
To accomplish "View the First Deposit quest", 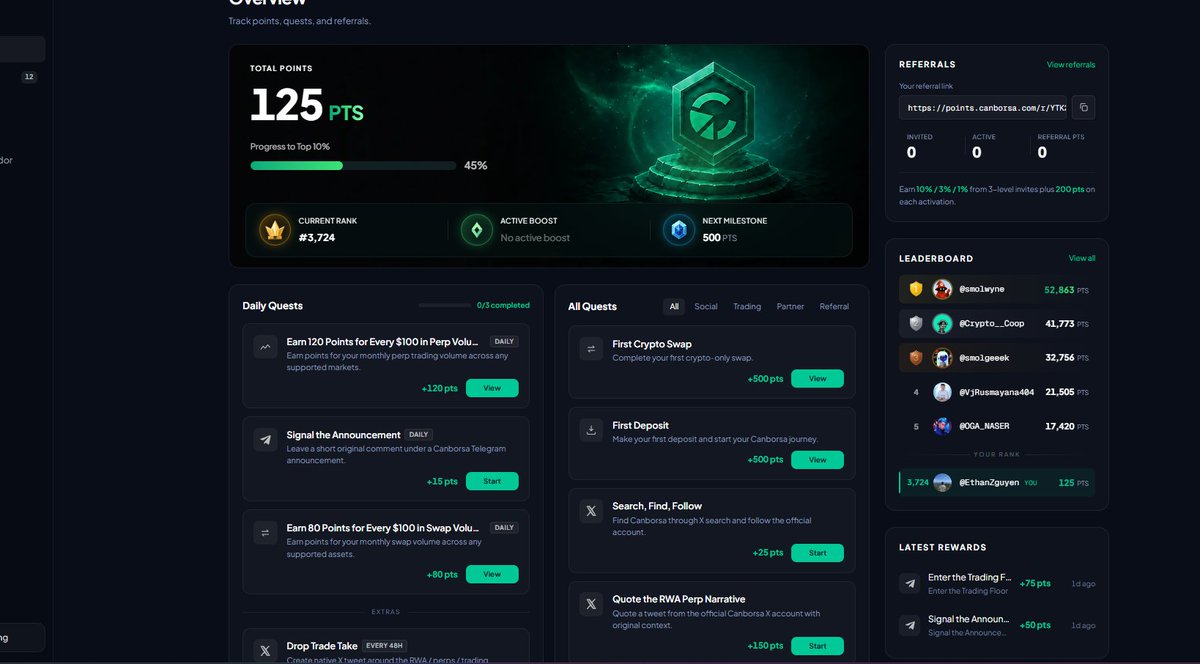I will coord(817,460).
